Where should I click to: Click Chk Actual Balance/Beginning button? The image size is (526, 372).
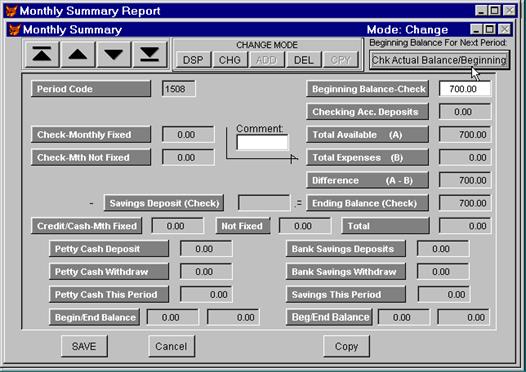point(439,60)
